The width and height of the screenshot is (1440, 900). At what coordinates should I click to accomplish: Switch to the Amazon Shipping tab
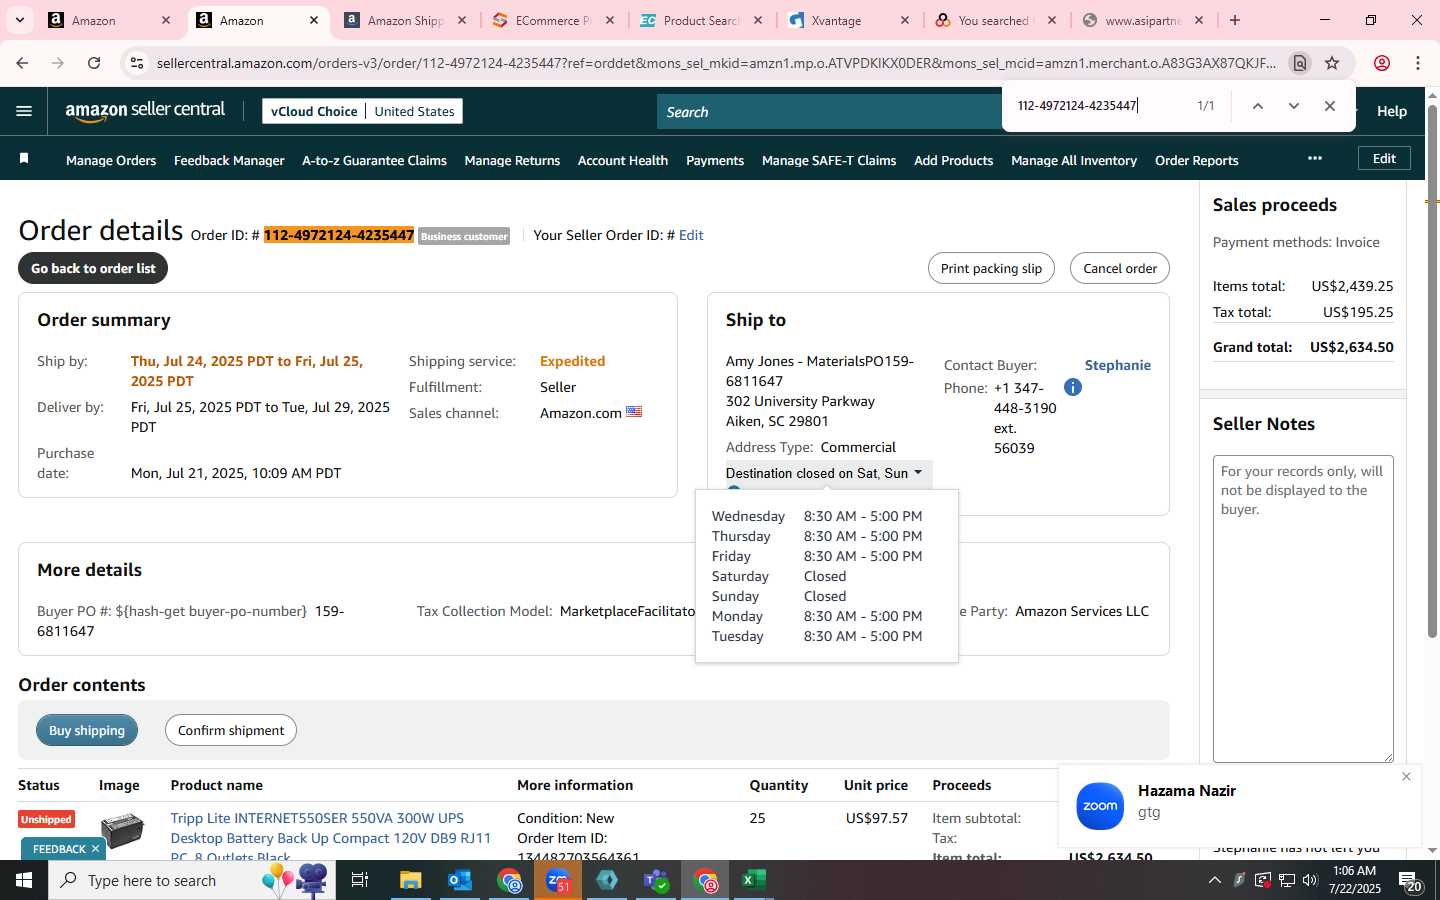pyautogui.click(x=406, y=20)
